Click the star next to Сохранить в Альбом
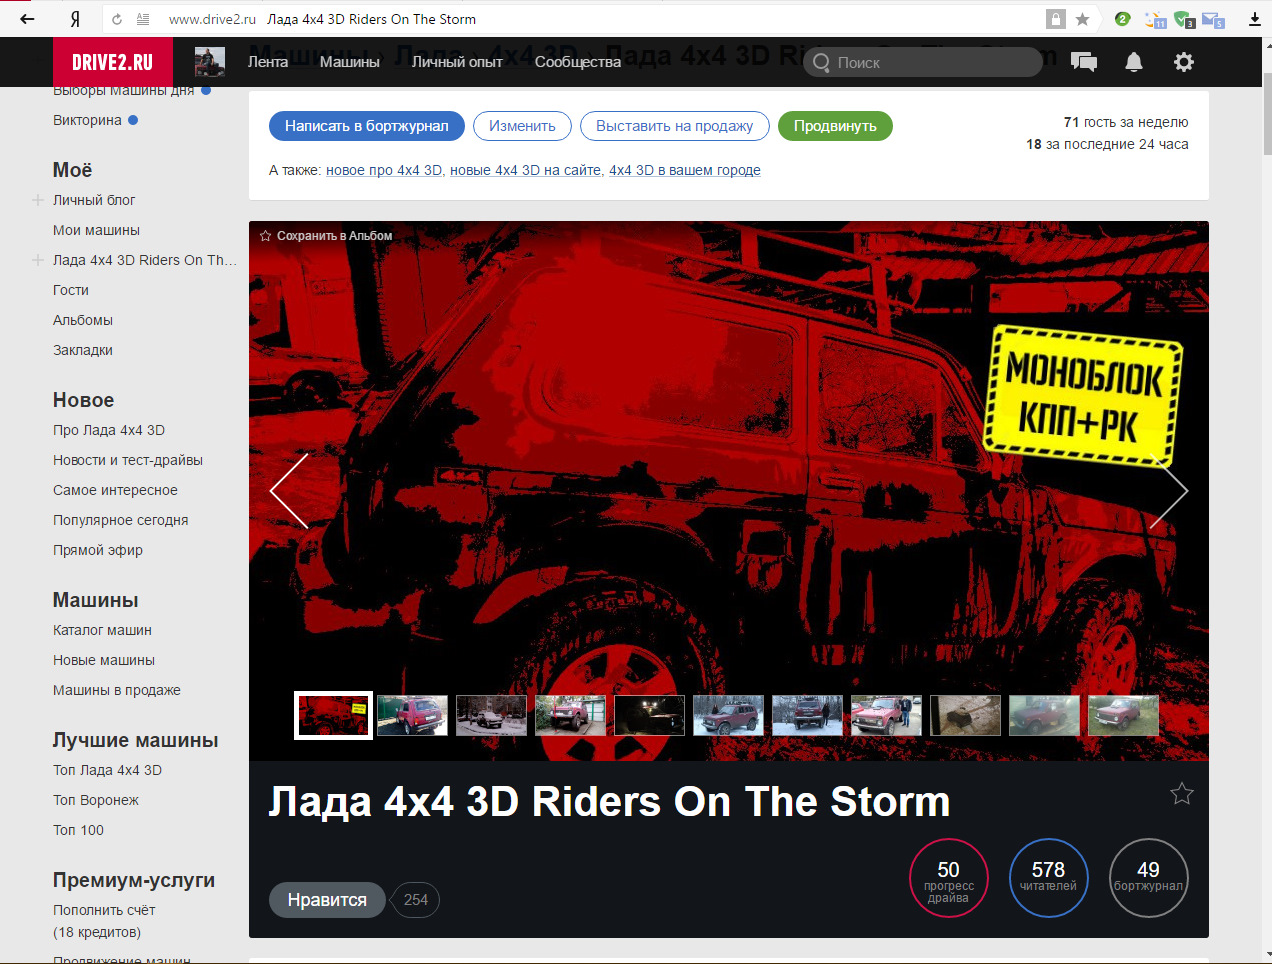Viewport: 1272px width, 964px height. pos(265,236)
